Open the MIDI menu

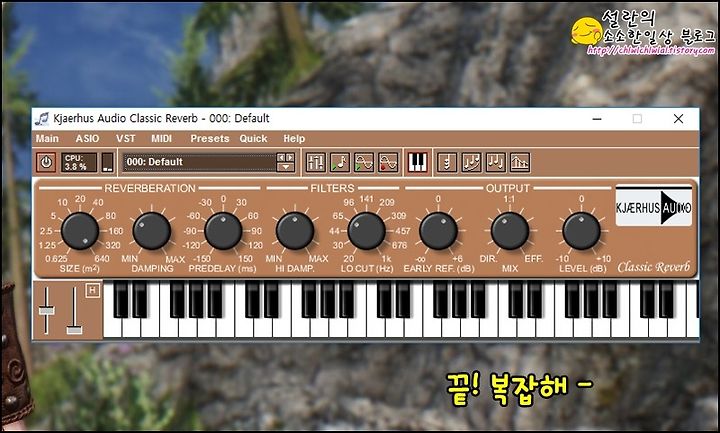(x=162, y=138)
